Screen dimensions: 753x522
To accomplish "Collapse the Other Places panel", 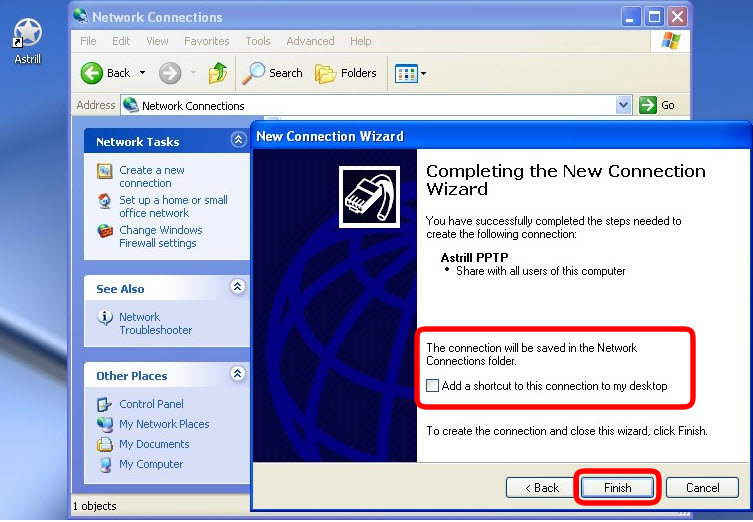I will point(238,375).
